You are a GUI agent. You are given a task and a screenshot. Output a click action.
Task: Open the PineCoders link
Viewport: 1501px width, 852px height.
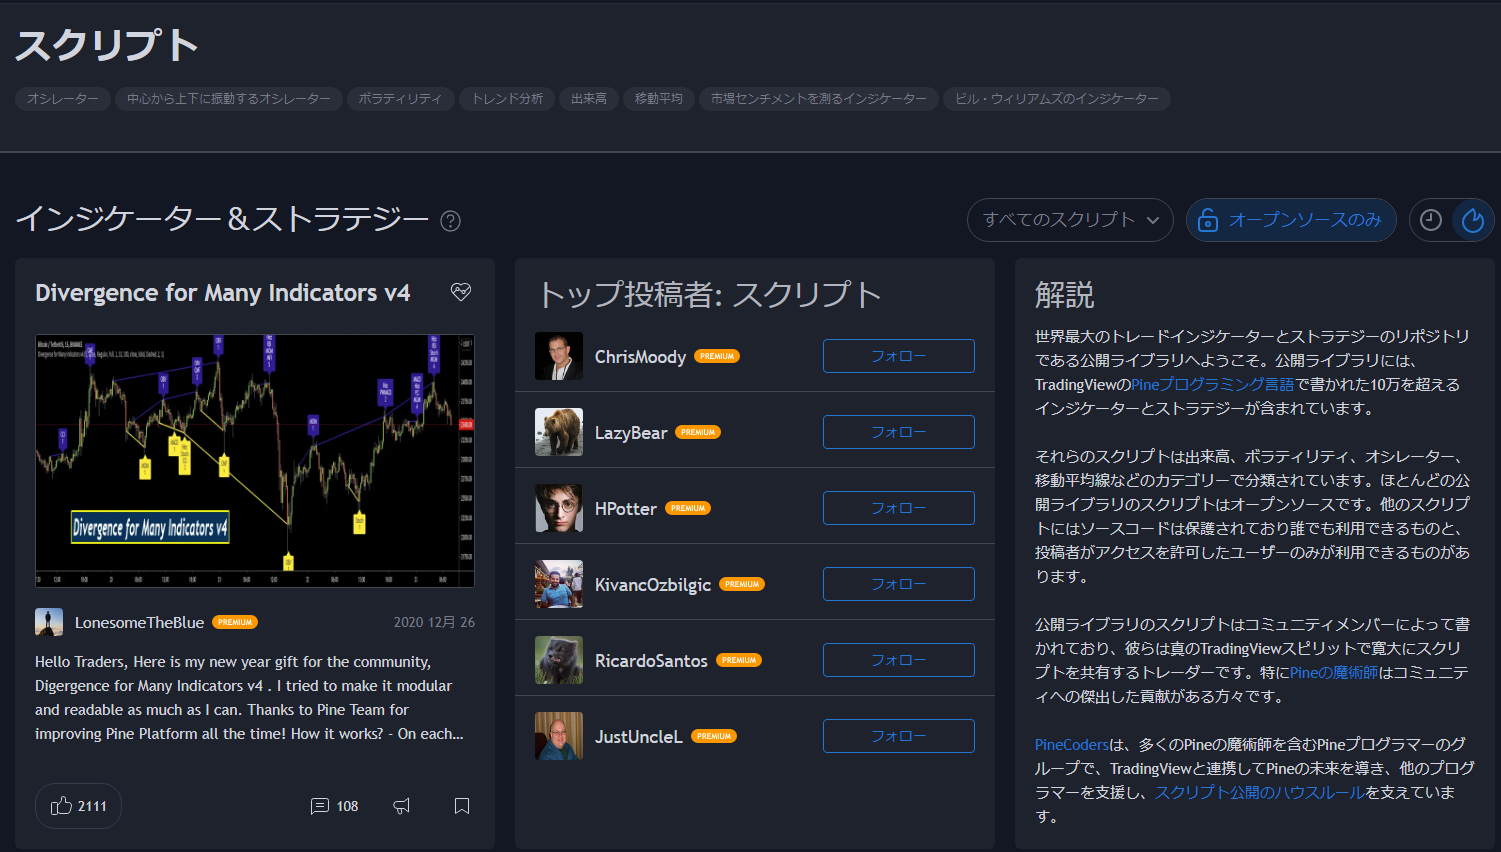click(x=1072, y=745)
